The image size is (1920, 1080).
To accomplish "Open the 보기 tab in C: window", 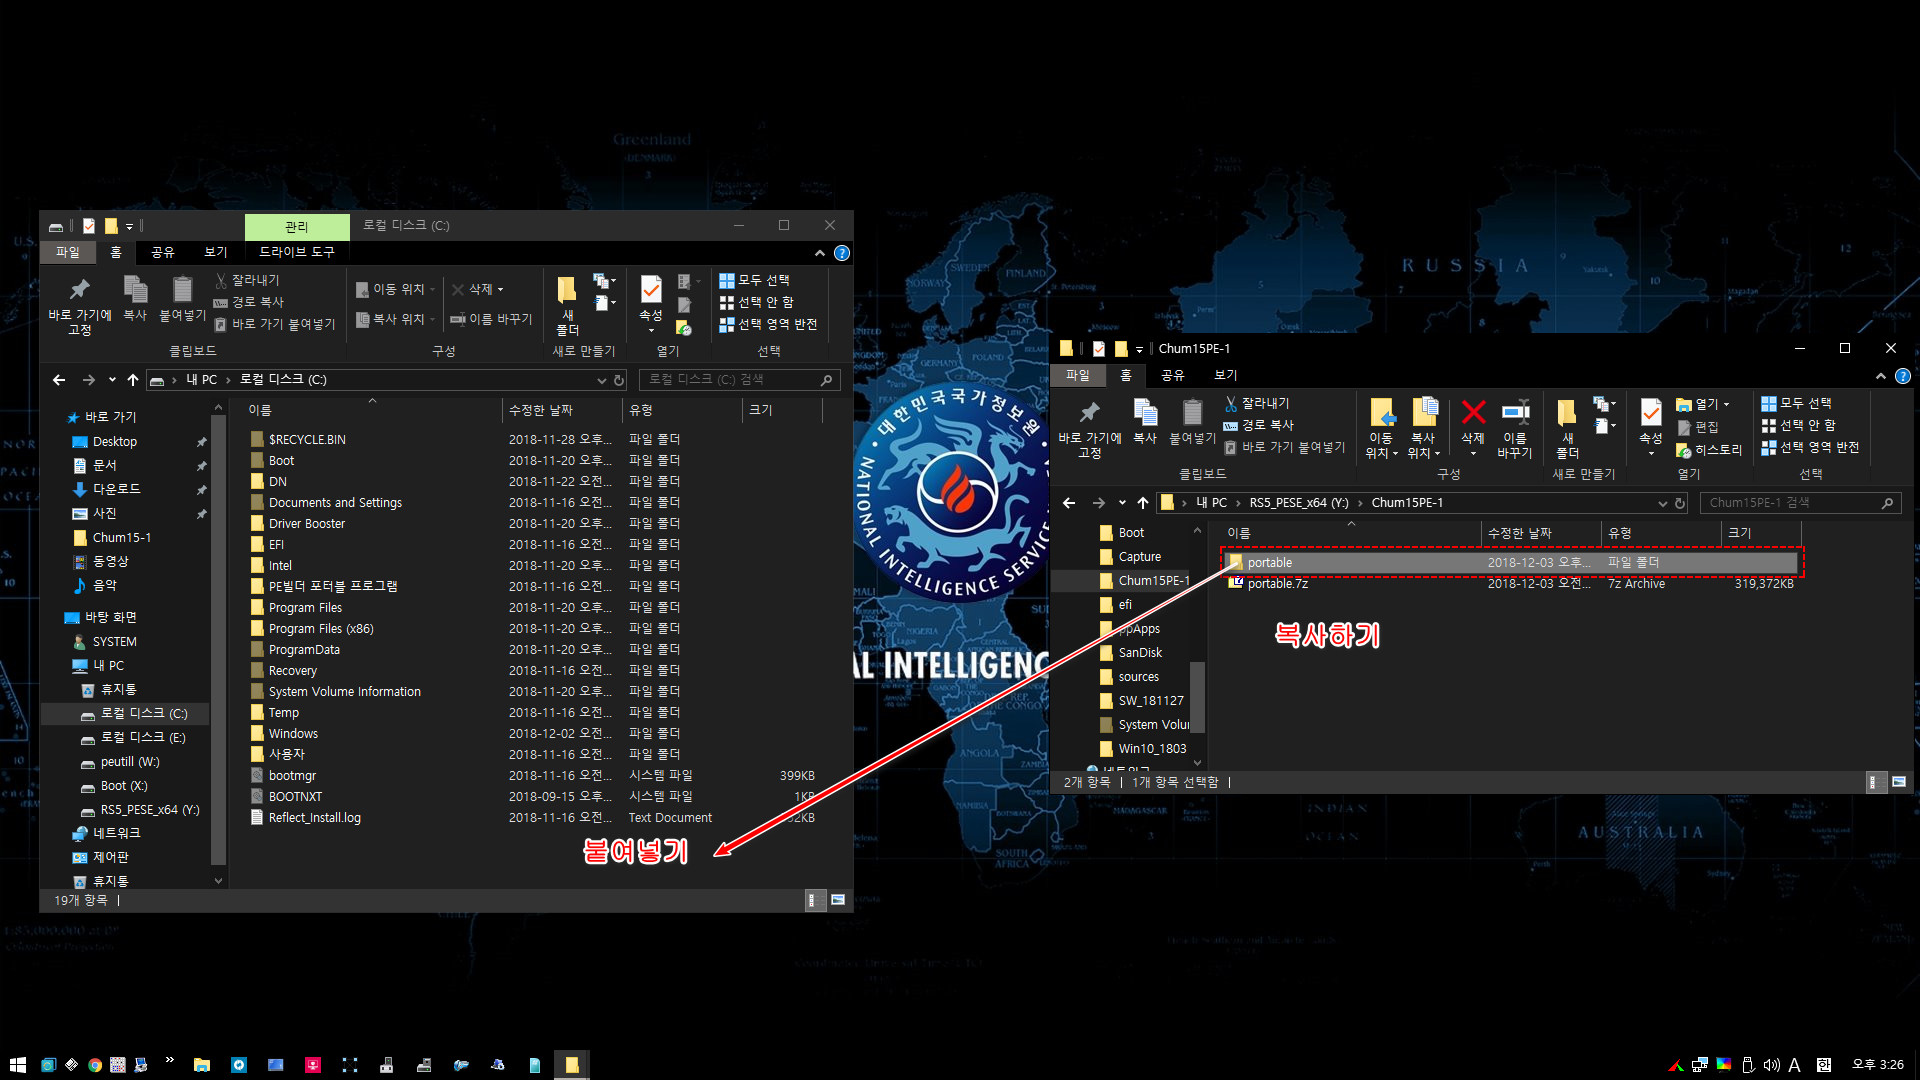I will point(216,253).
